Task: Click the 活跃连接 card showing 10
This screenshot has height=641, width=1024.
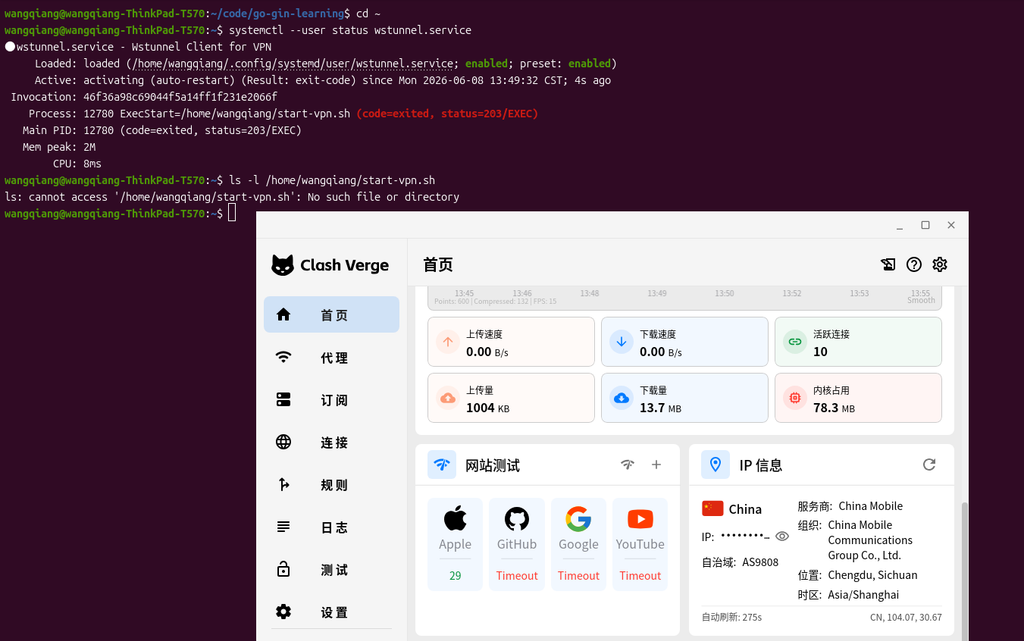Action: pos(858,342)
